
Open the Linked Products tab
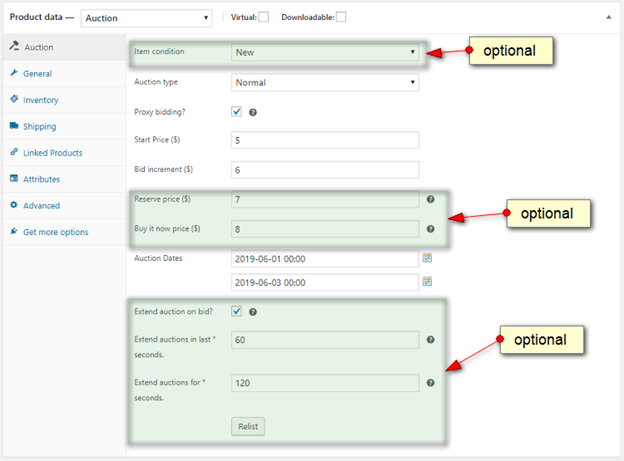pos(52,153)
